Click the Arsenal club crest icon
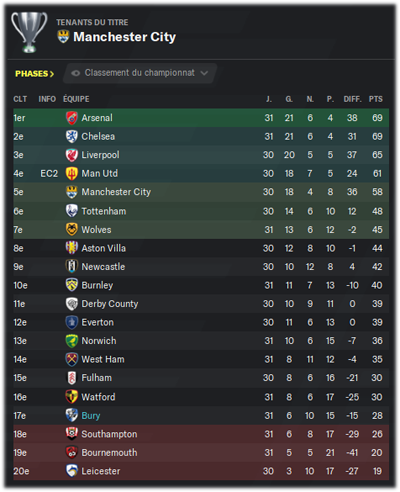Viewport: 400px width, 492px height. 72,118
